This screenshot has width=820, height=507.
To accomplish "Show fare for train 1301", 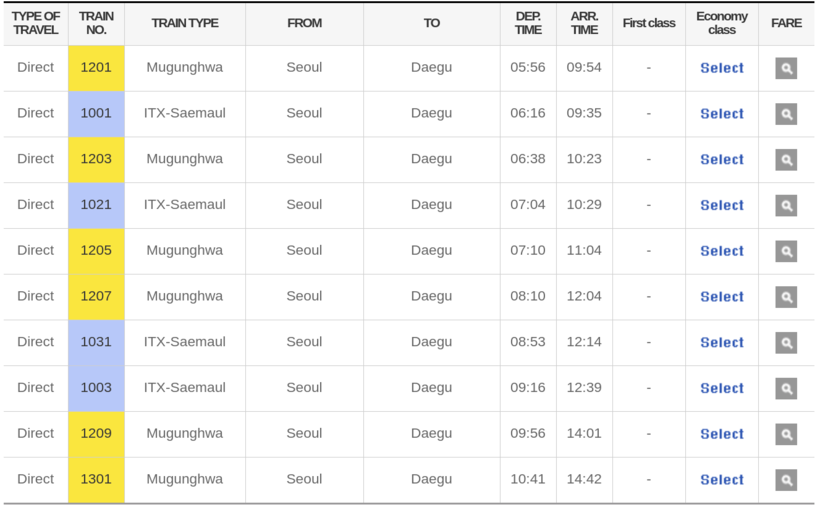I will coord(786,480).
